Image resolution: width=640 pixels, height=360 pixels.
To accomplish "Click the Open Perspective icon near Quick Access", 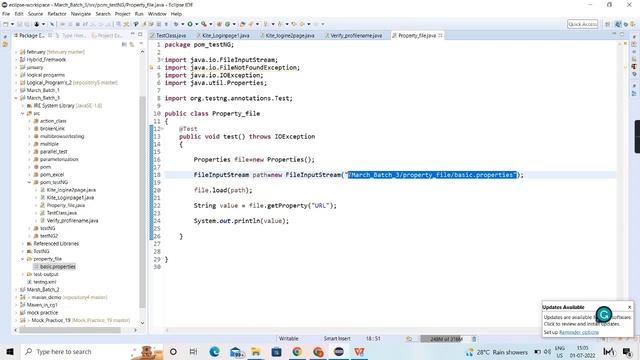I will point(608,24).
